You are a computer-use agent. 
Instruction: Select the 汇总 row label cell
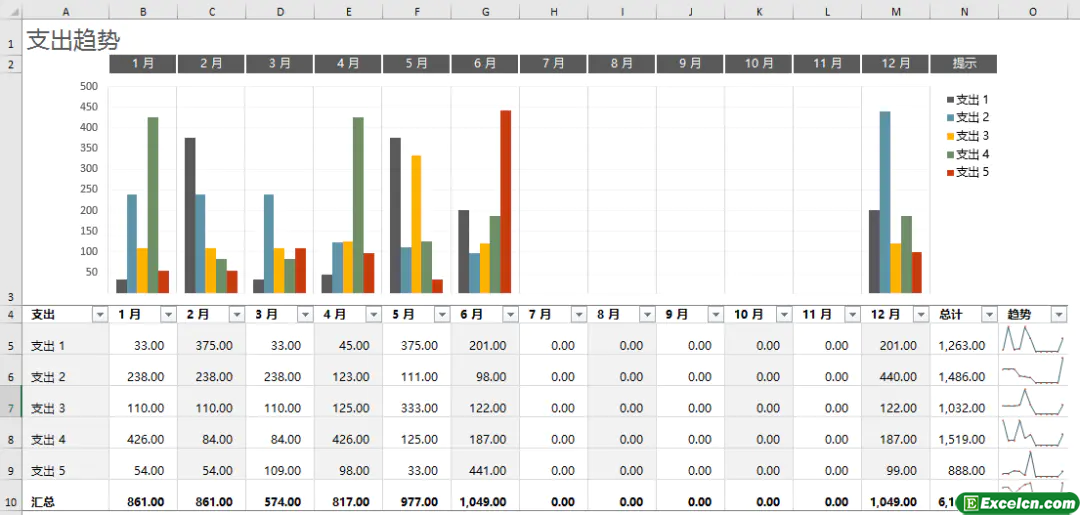[65, 496]
